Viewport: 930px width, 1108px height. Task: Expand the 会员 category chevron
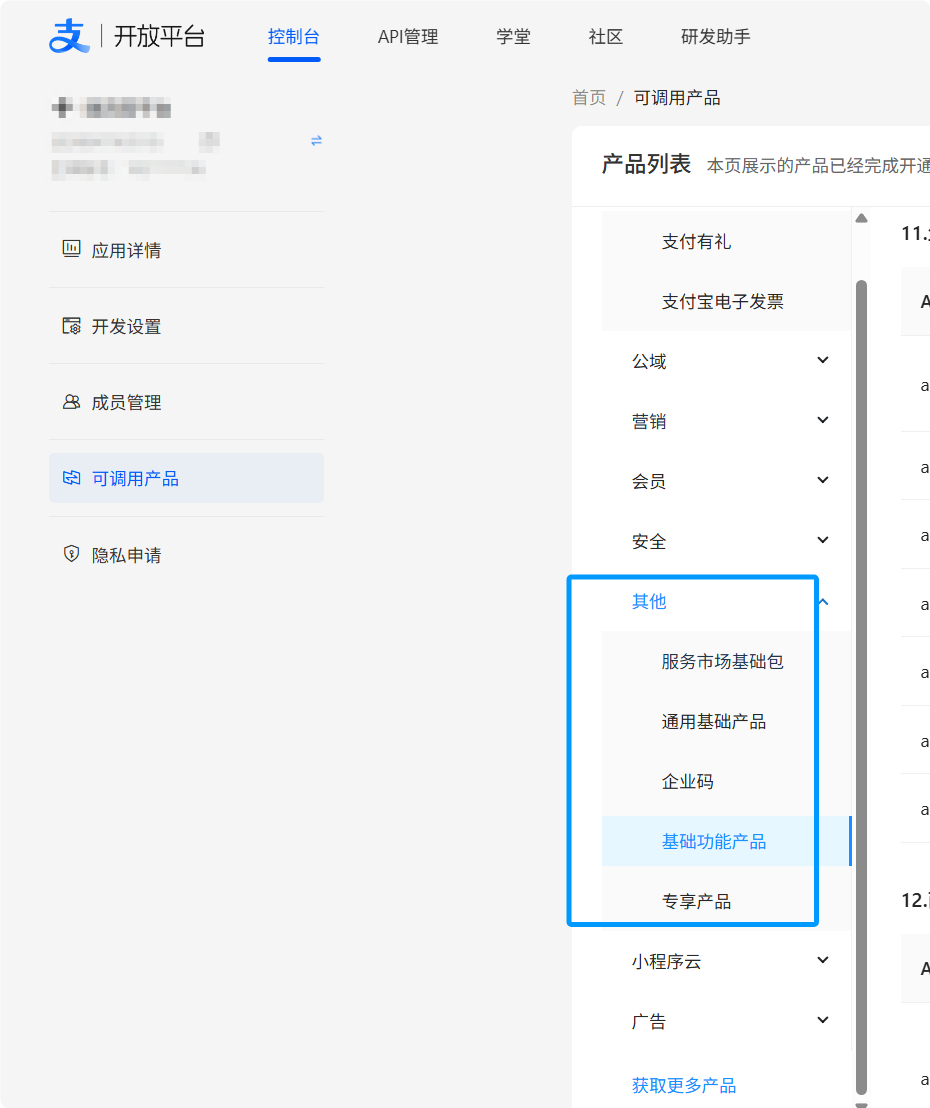[x=823, y=480]
